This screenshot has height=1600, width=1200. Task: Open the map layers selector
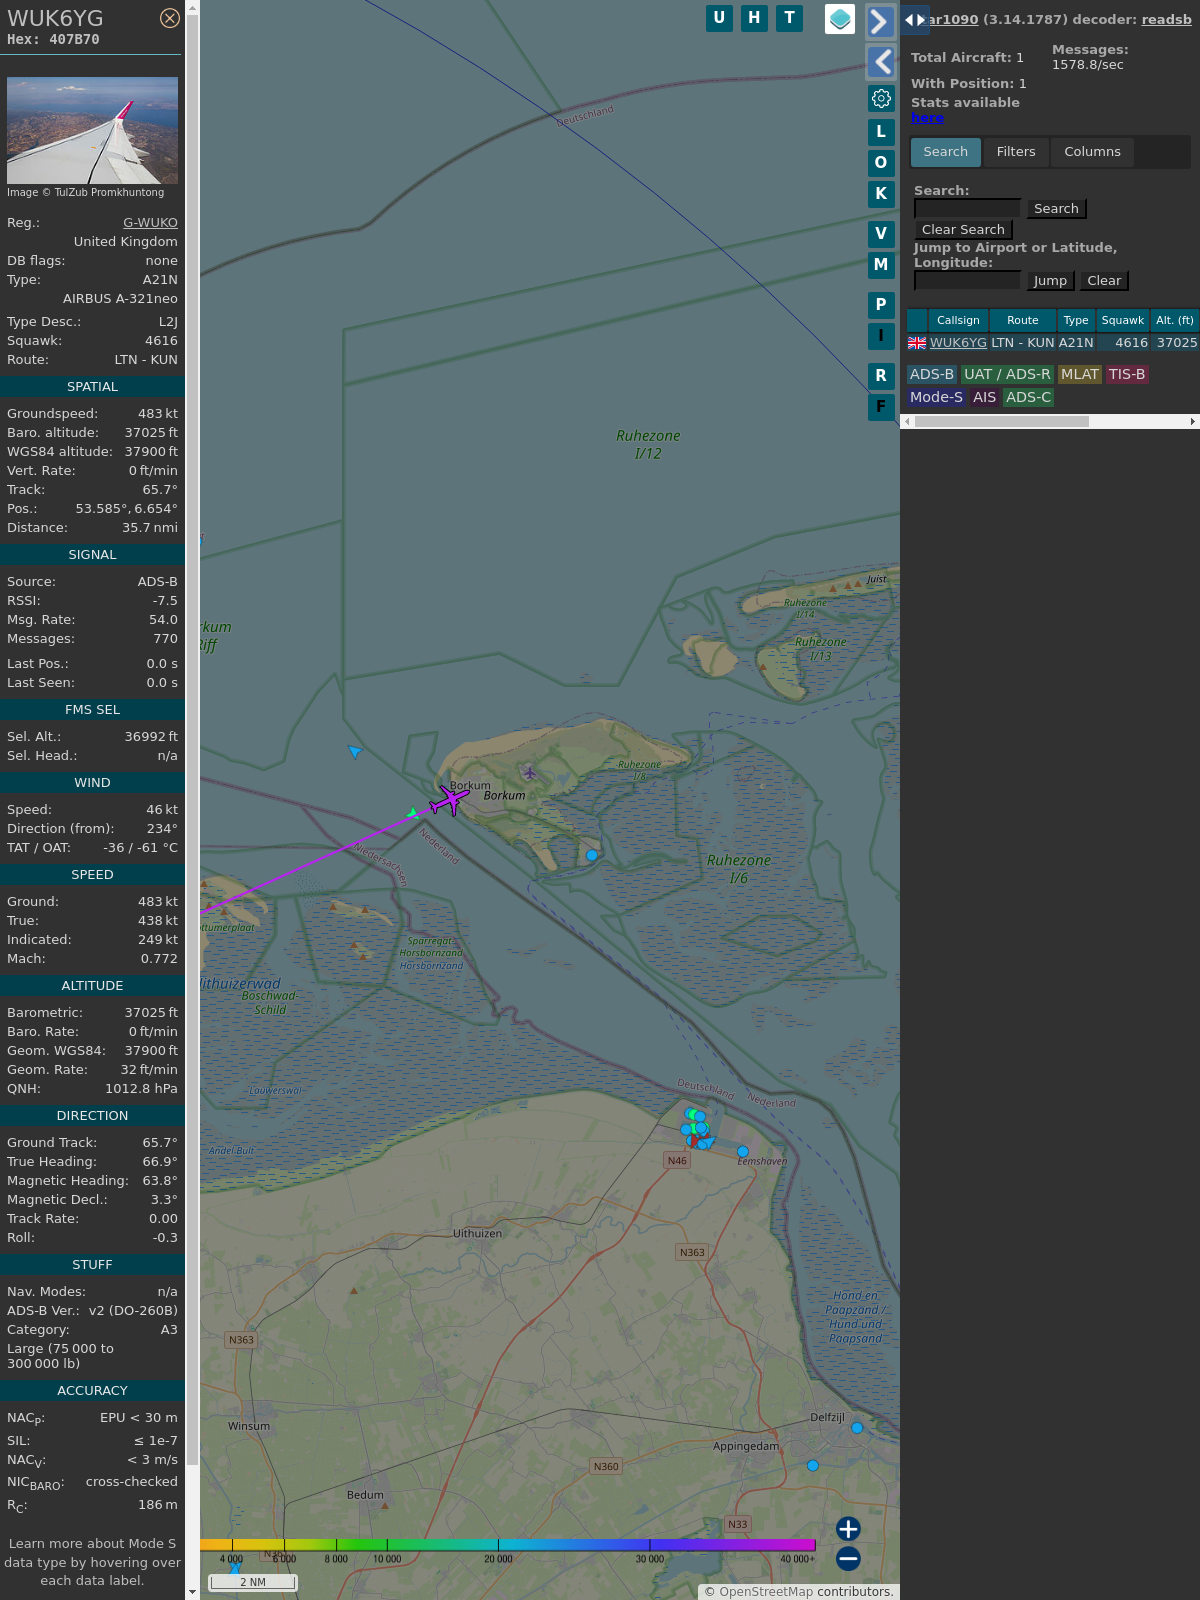tap(840, 19)
